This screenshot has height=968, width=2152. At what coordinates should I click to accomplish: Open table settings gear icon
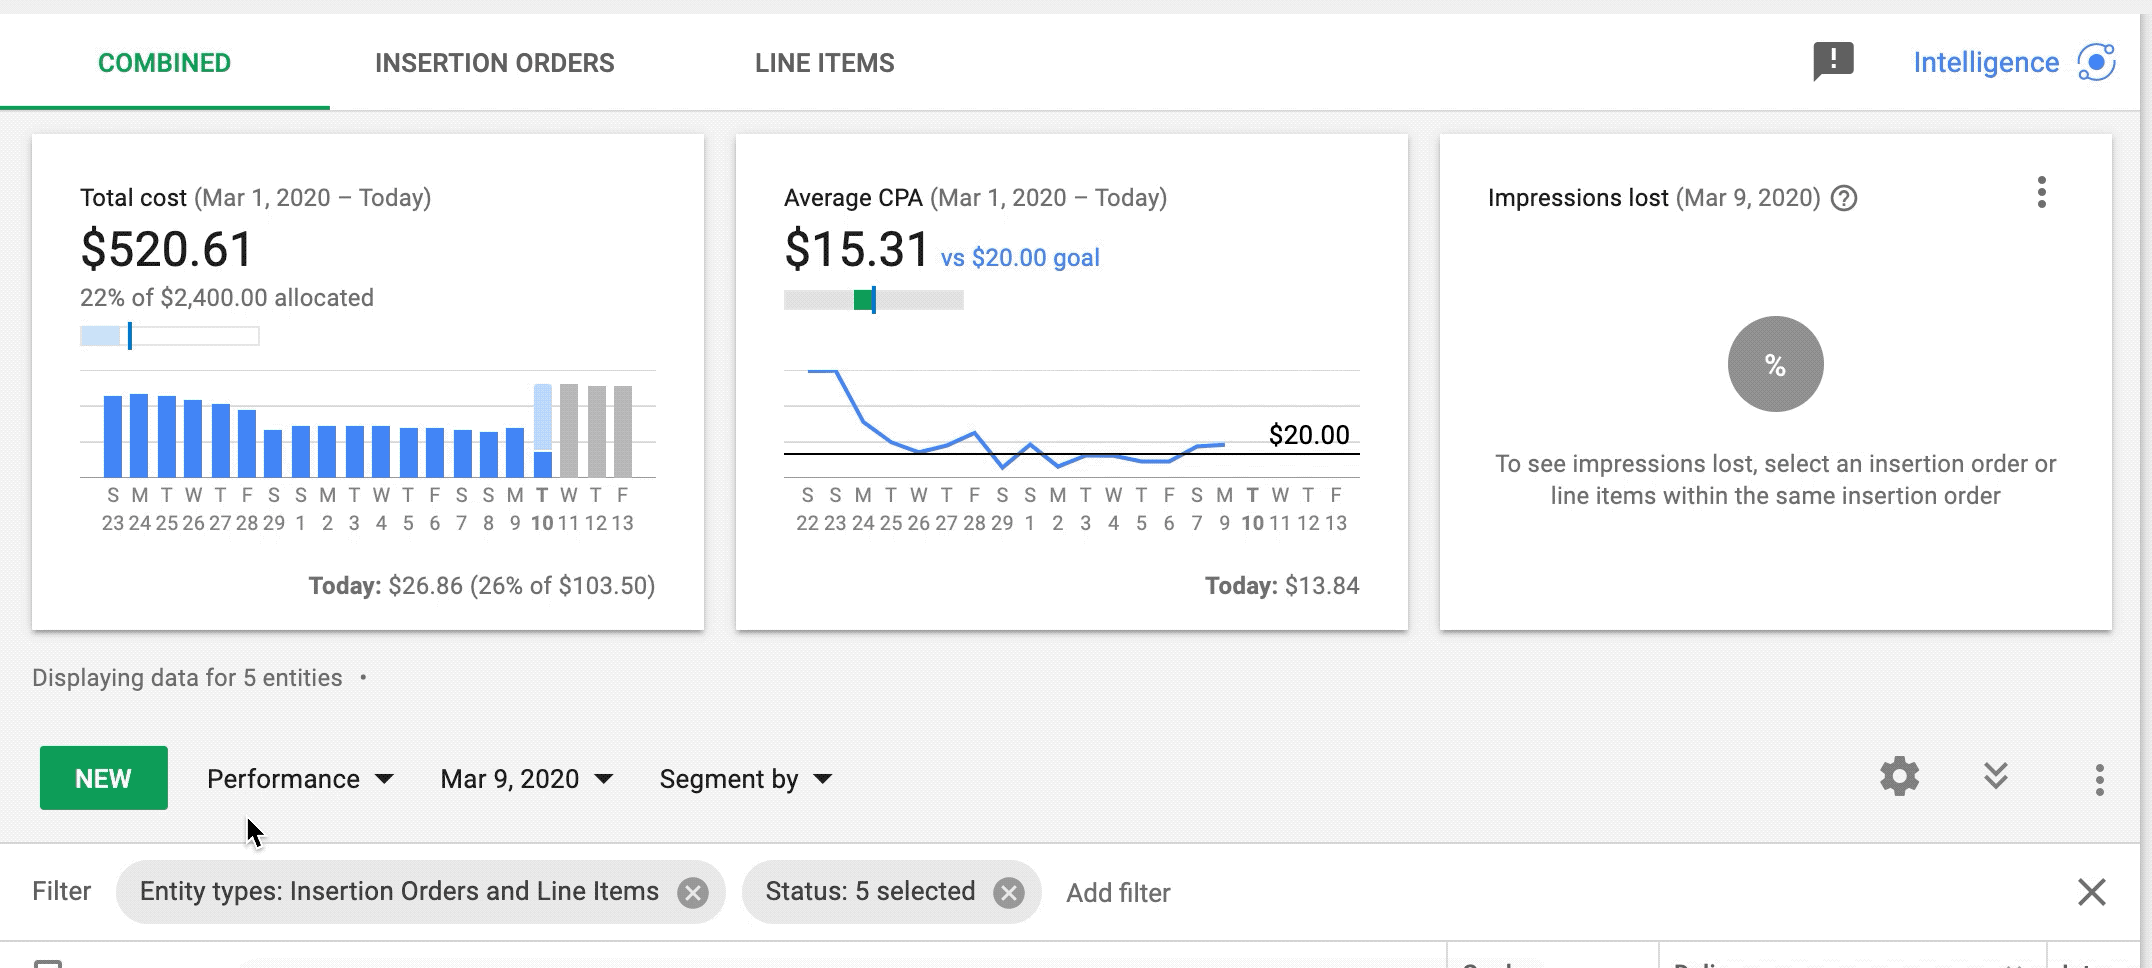(1899, 777)
